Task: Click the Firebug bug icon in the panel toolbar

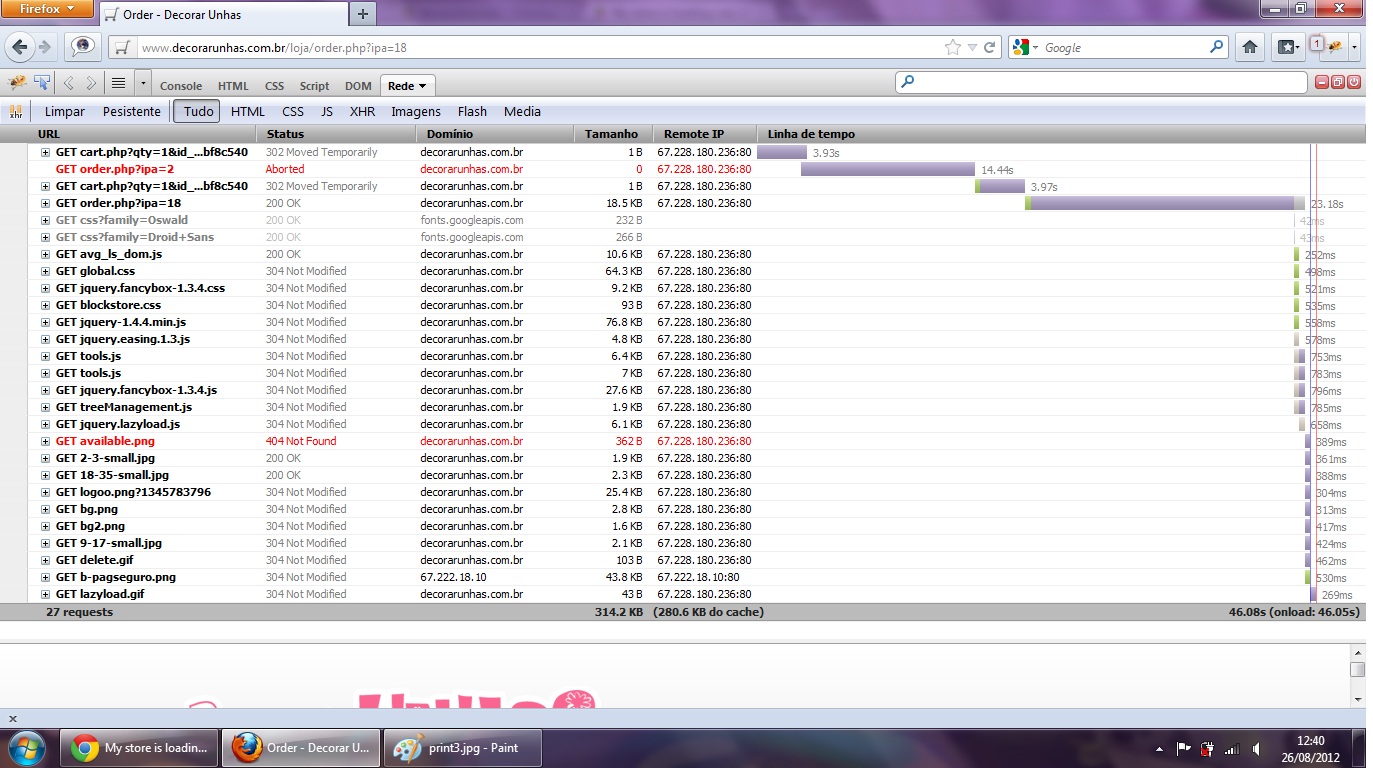Action: (16, 84)
